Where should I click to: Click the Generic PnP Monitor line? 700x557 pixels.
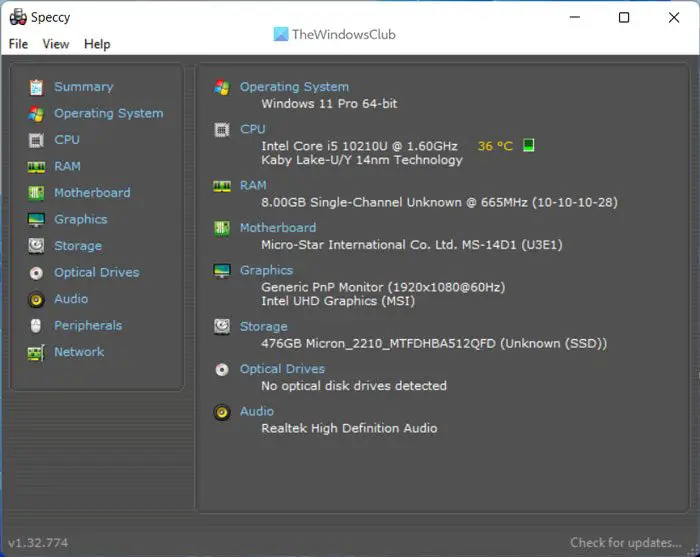click(383, 287)
